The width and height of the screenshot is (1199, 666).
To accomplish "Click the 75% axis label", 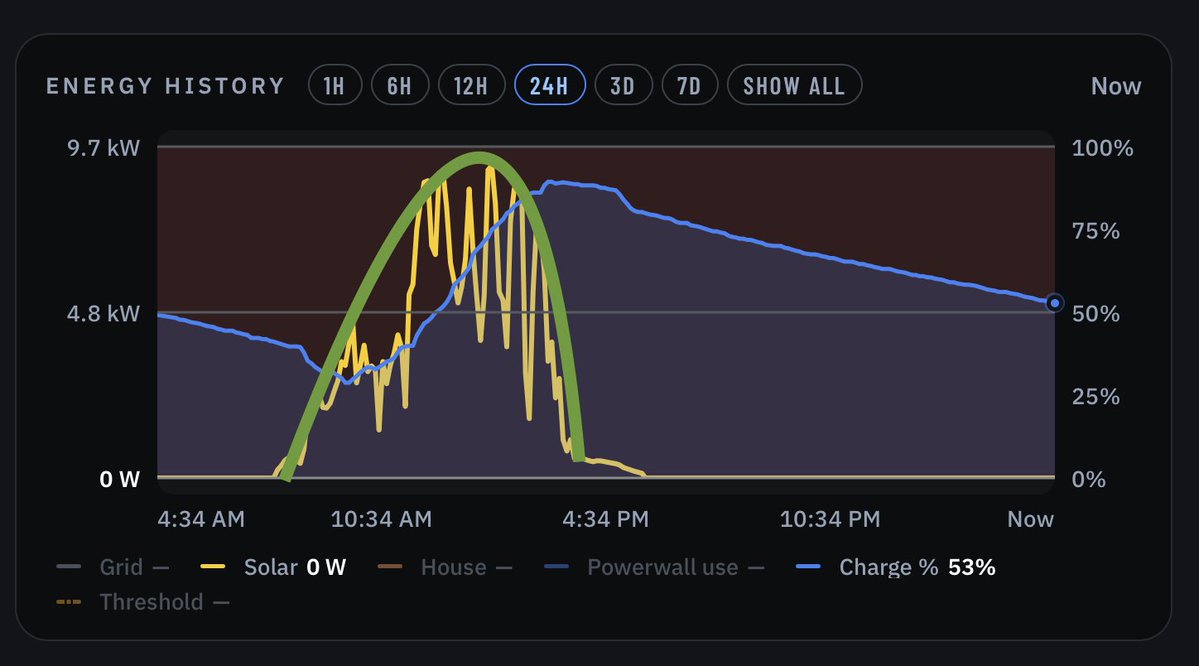I will coord(1096,231).
